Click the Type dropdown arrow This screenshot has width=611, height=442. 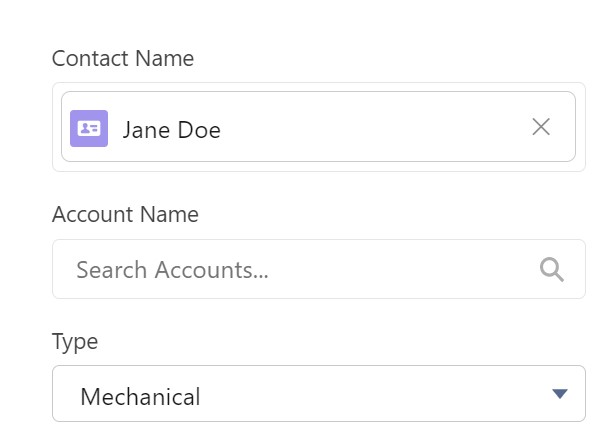[x=560, y=394]
